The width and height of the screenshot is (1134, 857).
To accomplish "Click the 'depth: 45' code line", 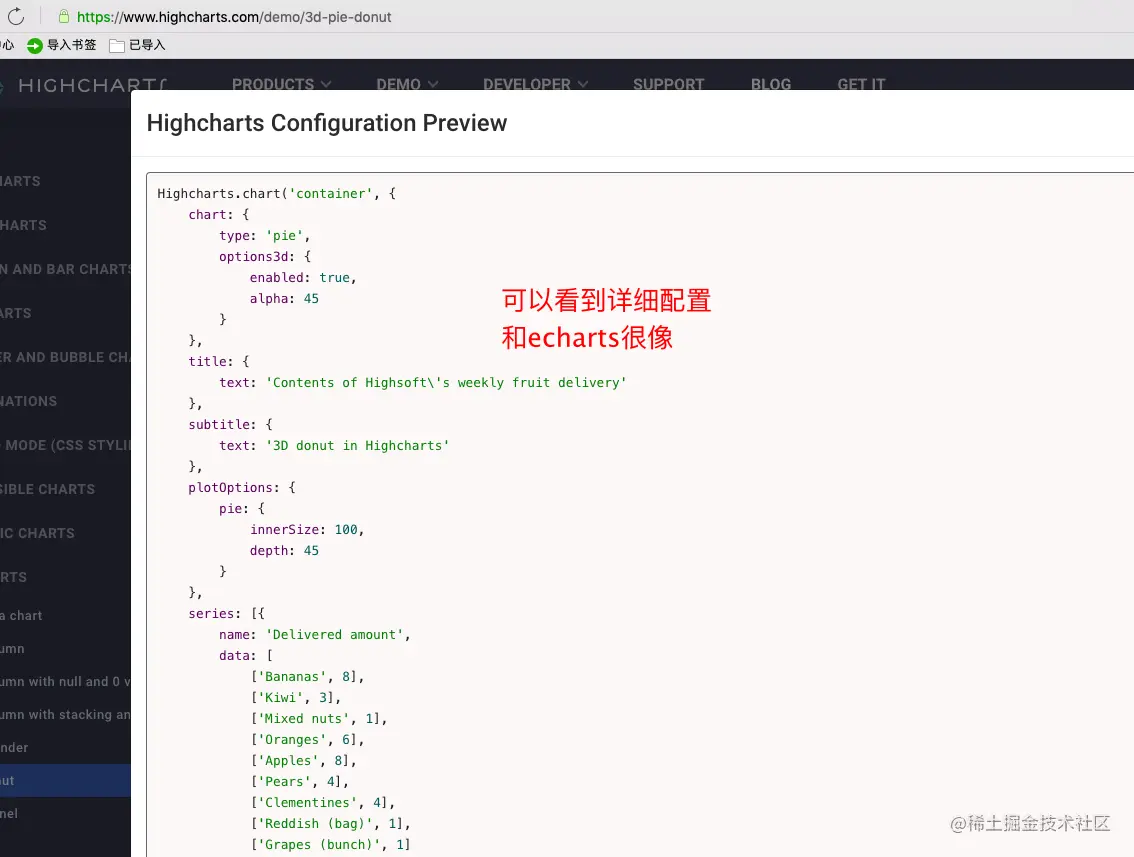I will point(284,550).
